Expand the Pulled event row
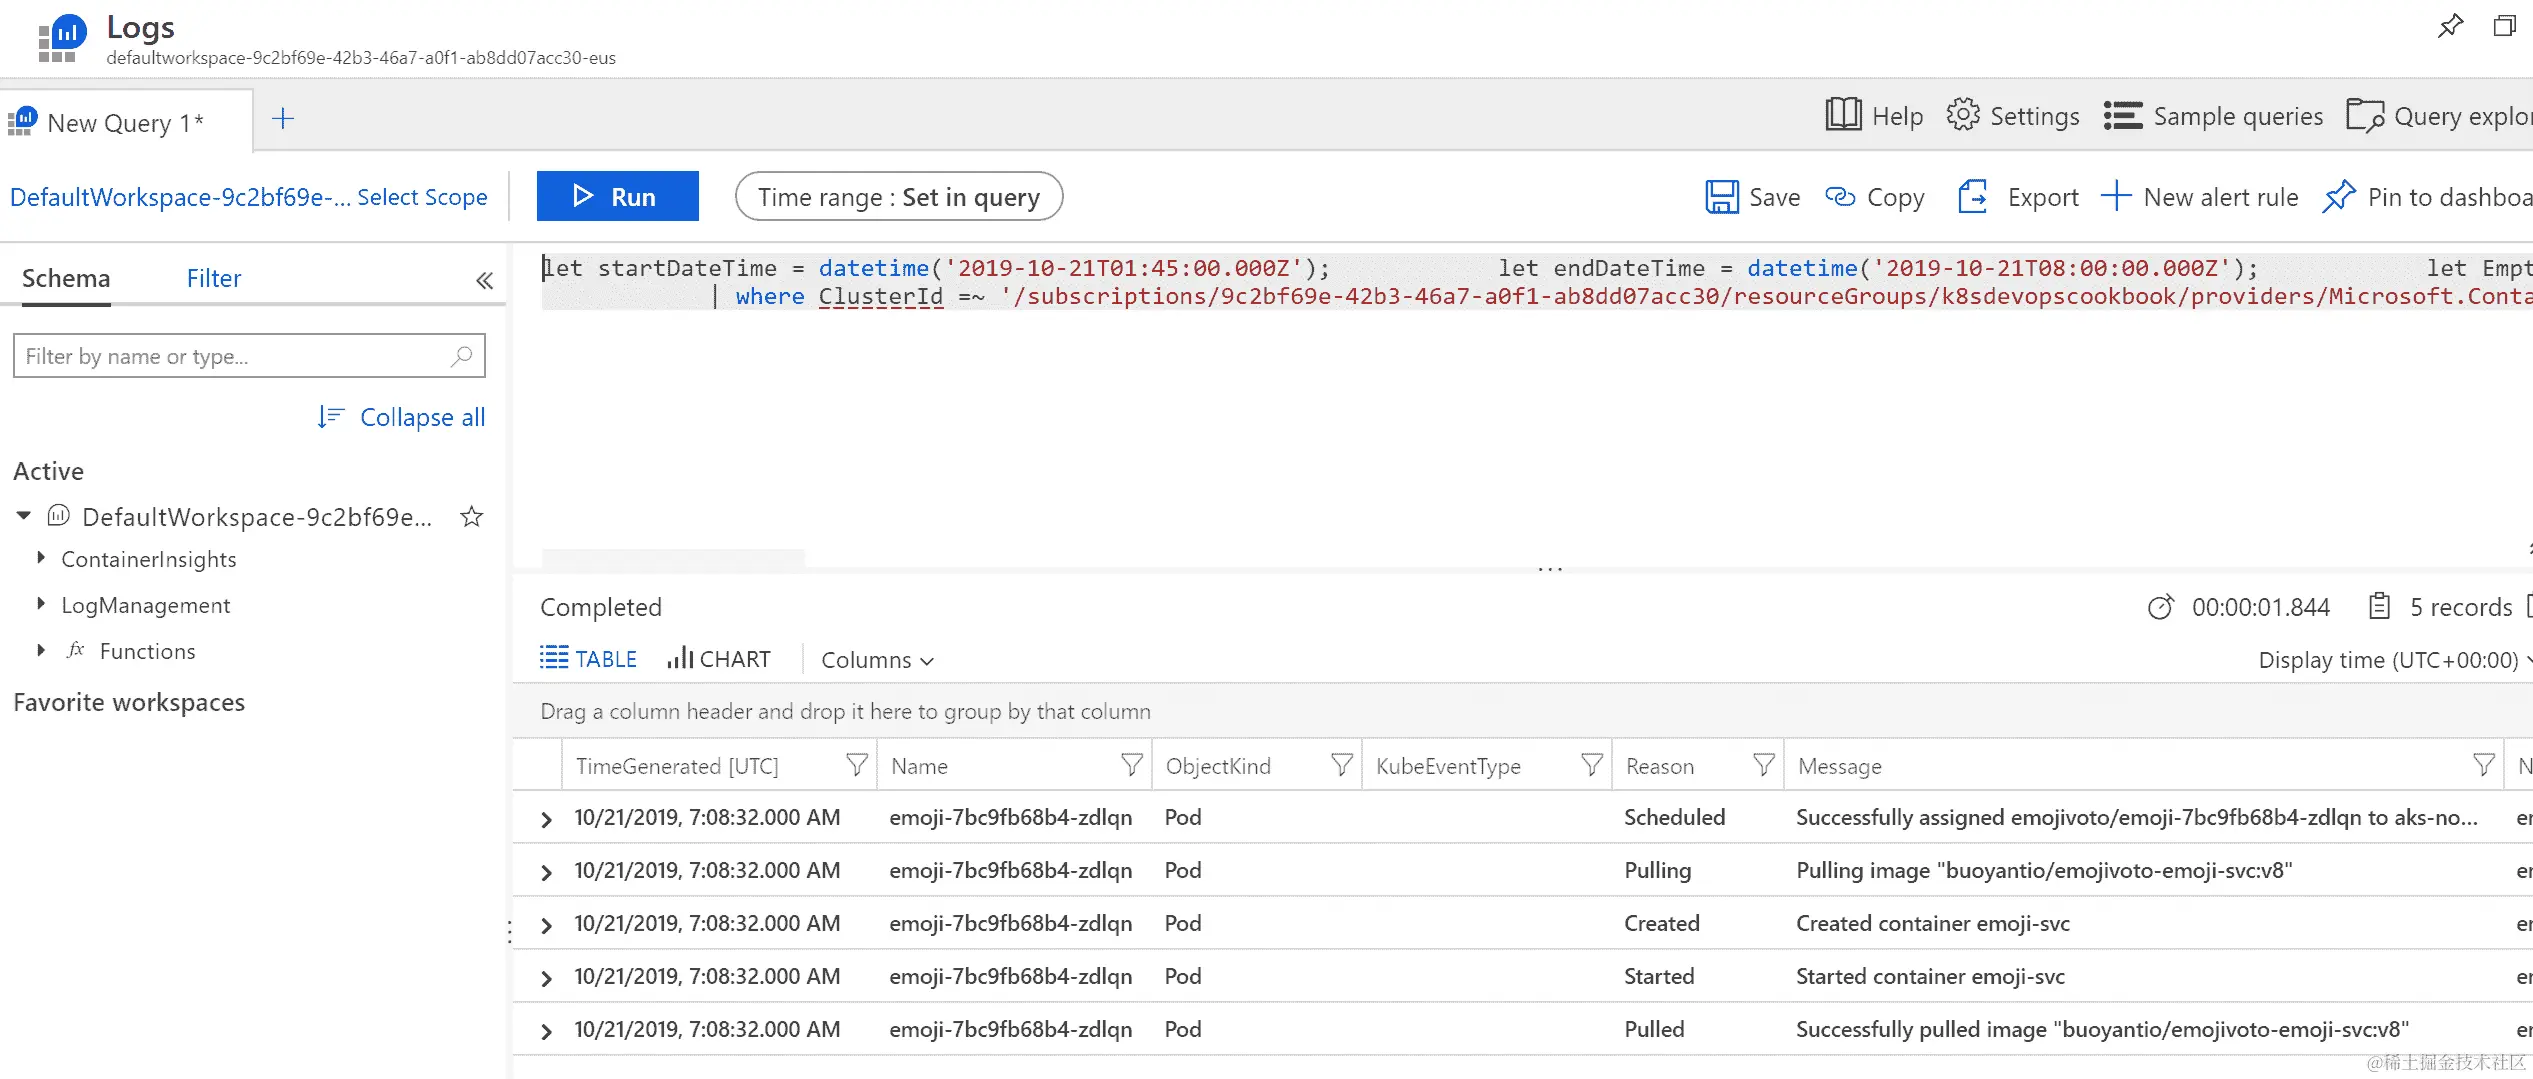This screenshot has width=2533, height=1079. pyautogui.click(x=546, y=1032)
